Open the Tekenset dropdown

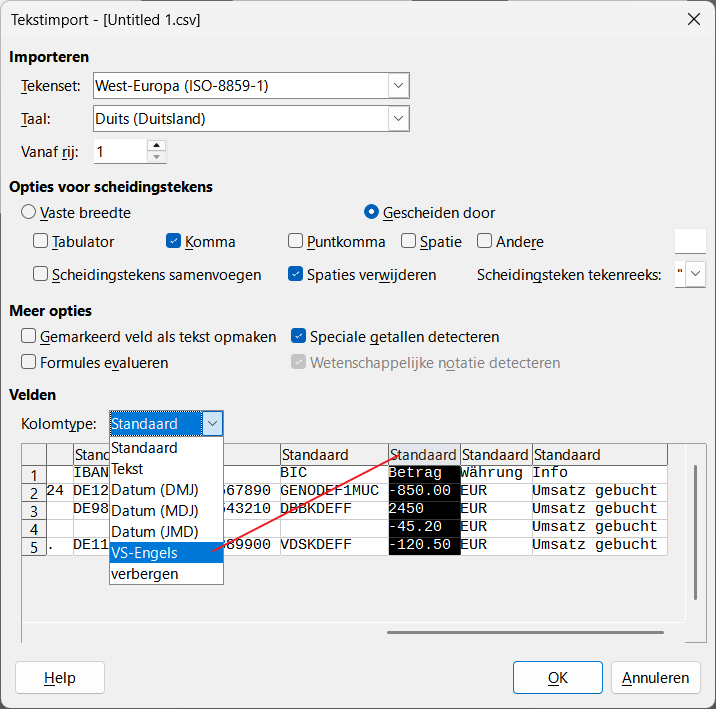(x=399, y=86)
